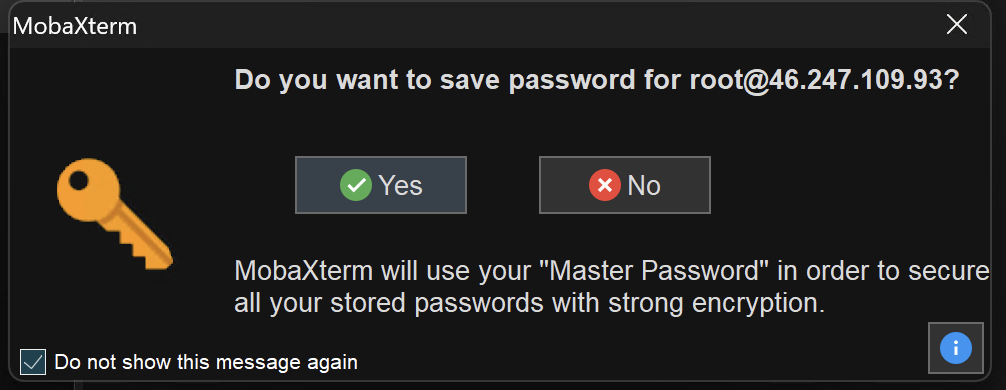Close the MobaXterm dialog with the X
The image size is (1006, 390).
coord(957,25)
